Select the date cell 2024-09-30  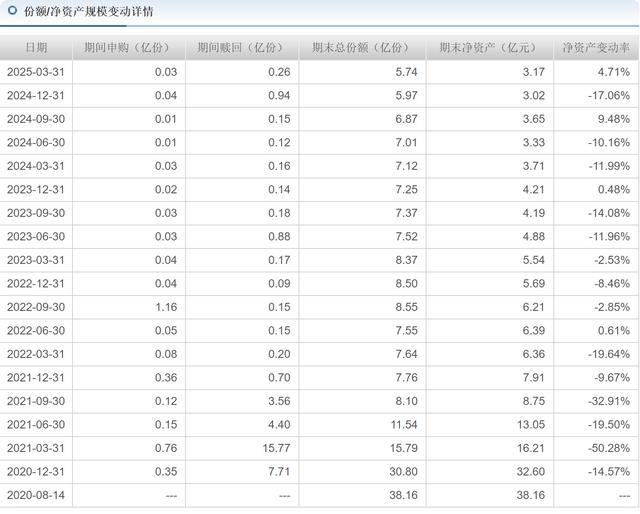click(x=36, y=119)
